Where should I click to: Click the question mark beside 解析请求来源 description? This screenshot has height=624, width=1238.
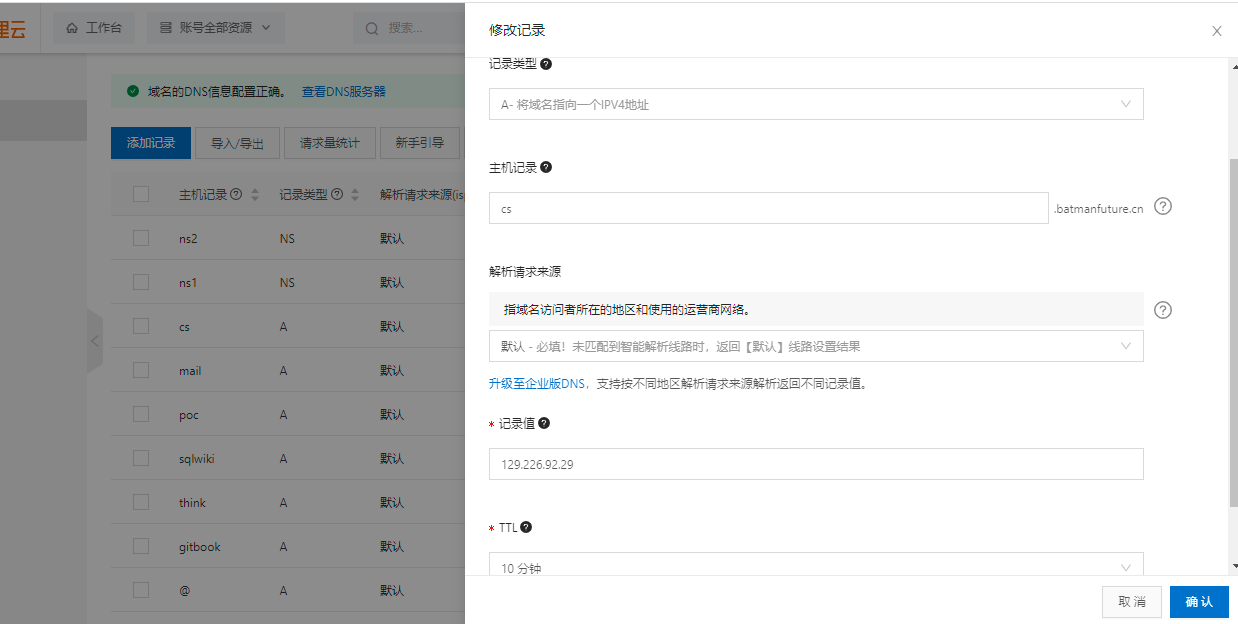coord(1163,310)
